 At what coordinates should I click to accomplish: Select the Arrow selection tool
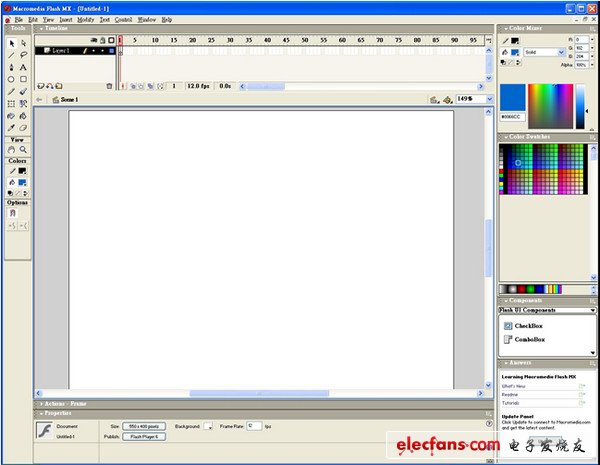(11, 43)
